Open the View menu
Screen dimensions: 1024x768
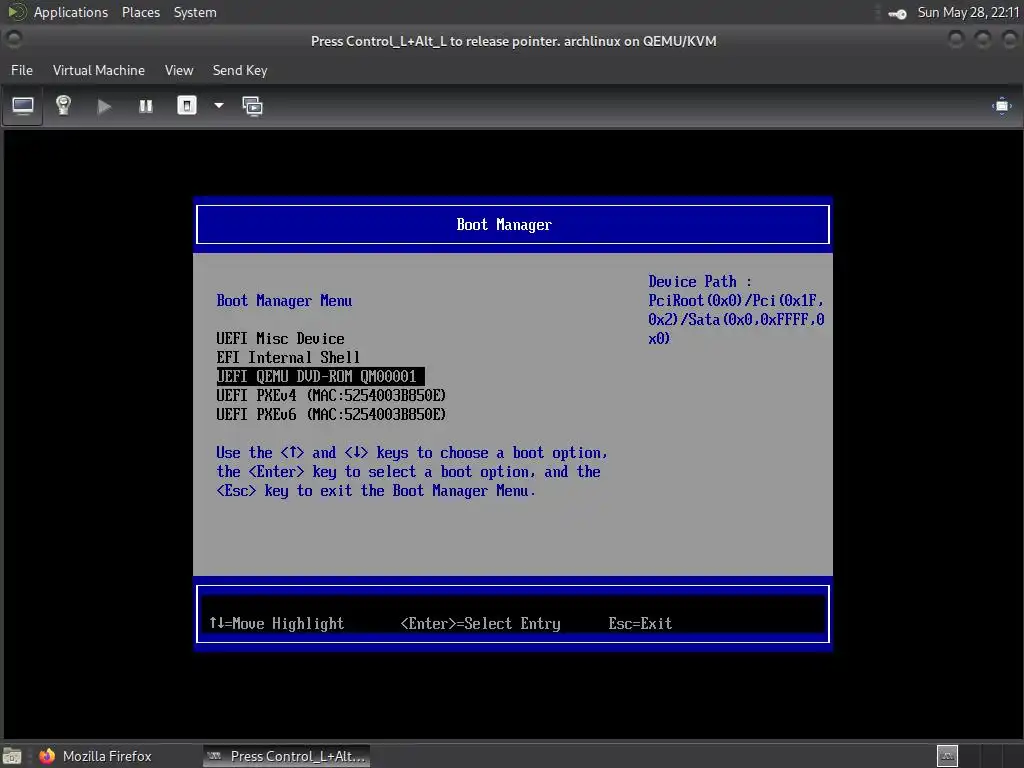(x=179, y=71)
